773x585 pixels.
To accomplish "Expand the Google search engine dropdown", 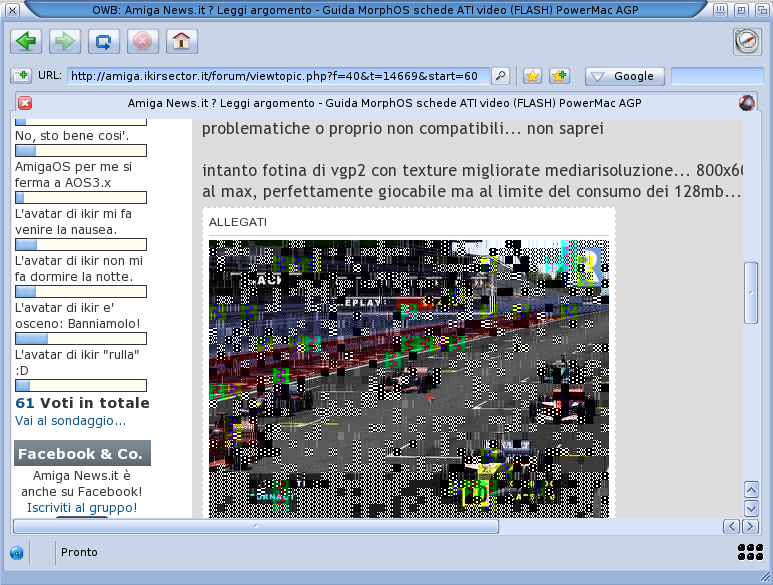I will pos(625,76).
